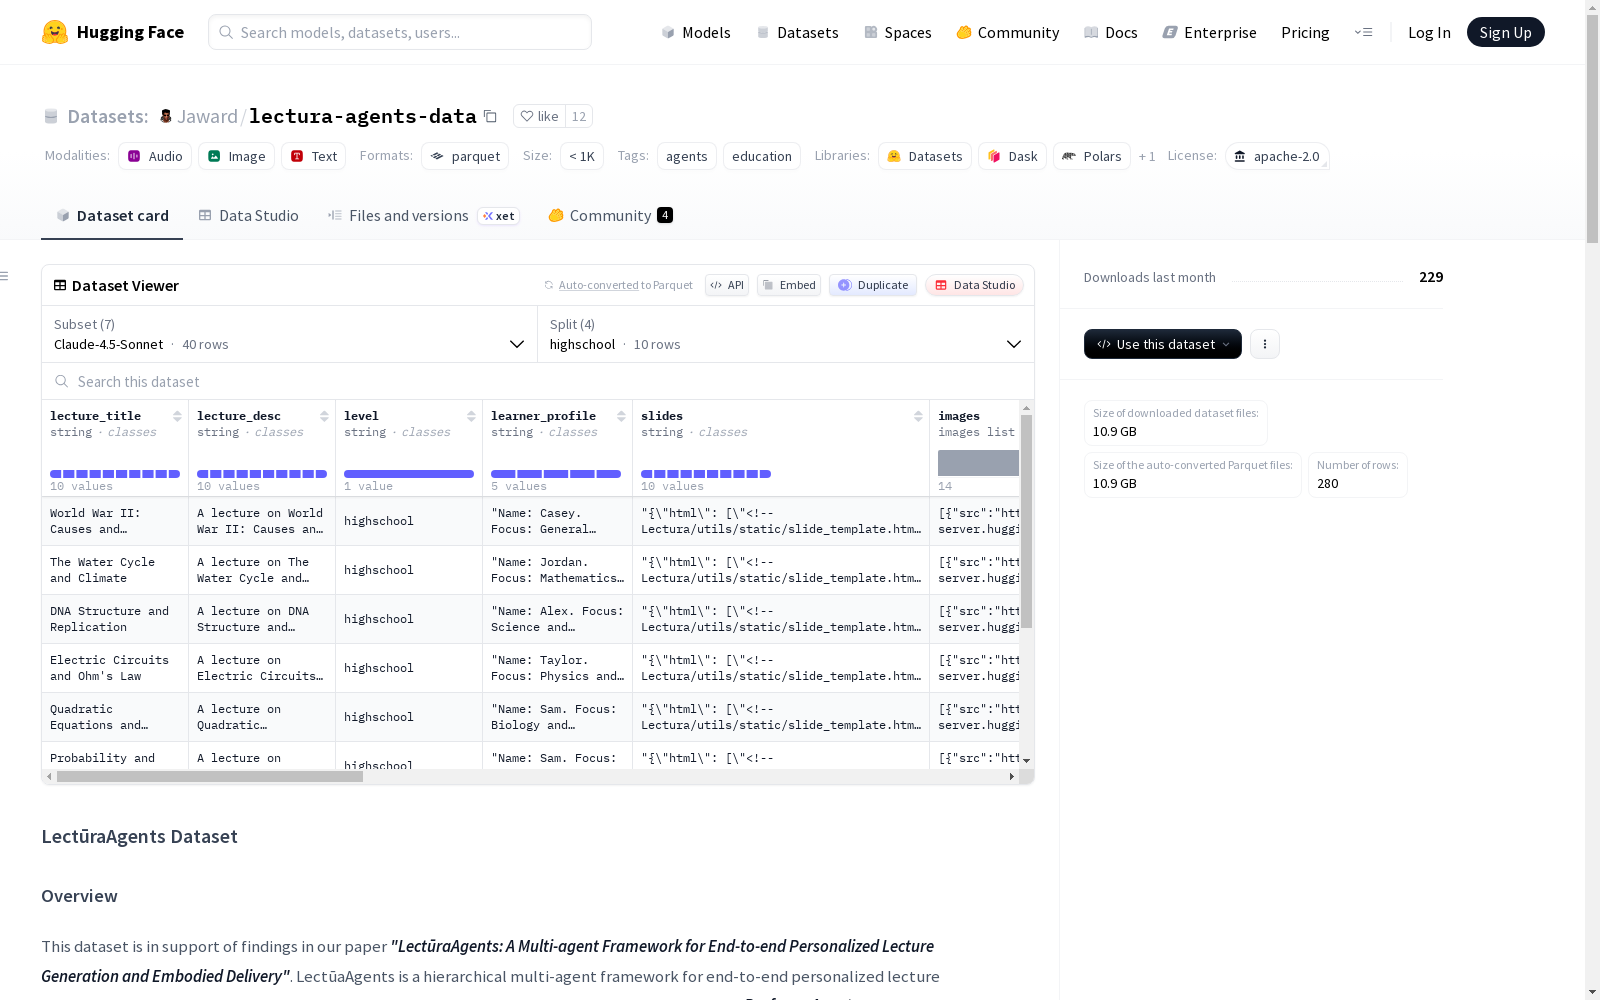
Task: Open the Use this dataset dropdown
Action: point(1163,344)
